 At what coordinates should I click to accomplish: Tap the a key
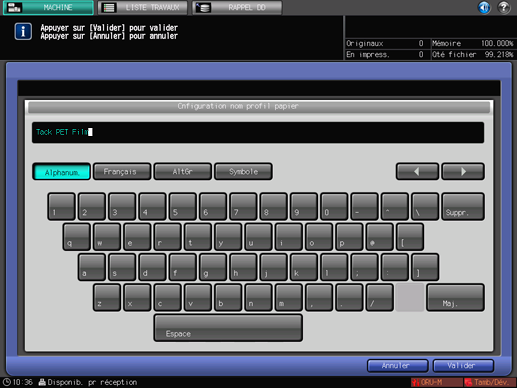[92, 267]
